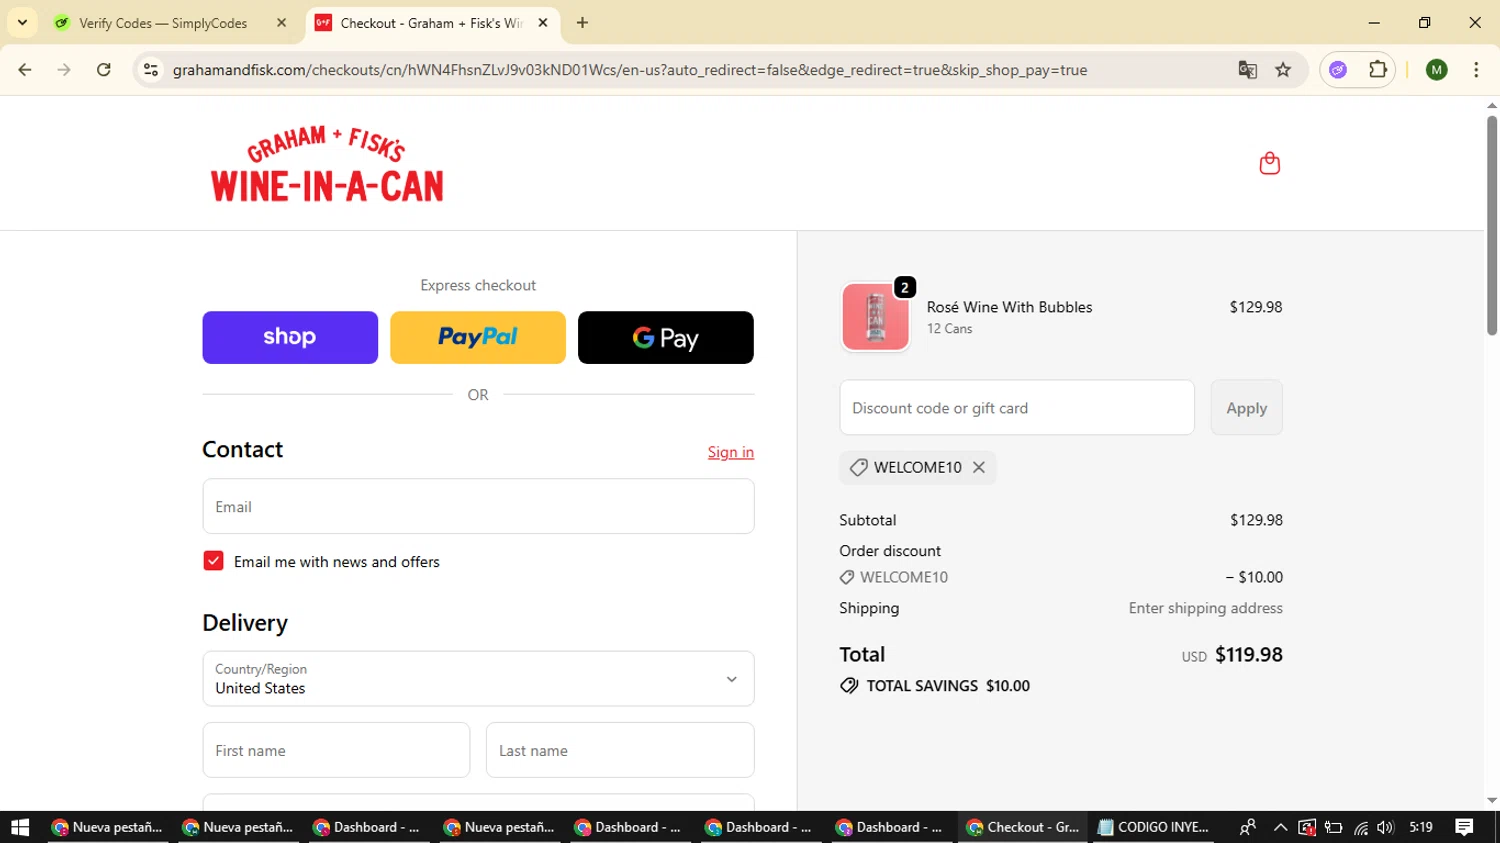Screen dimensions: 1500x843
Task: Focus the Discount code or gift card field
Action: (1017, 408)
